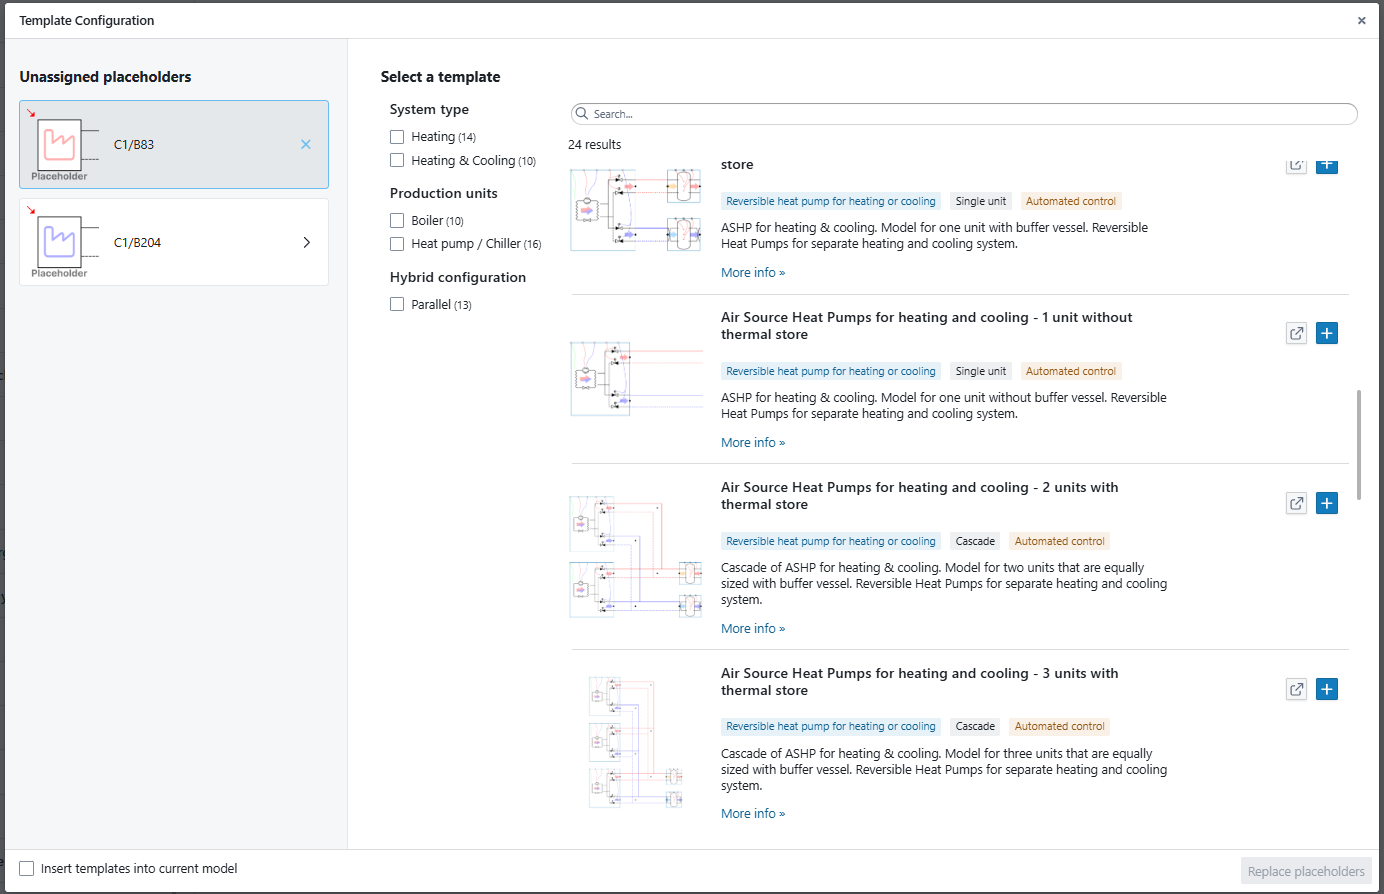Open '1 unit without thermal store' in new window
The width and height of the screenshot is (1384, 894).
pyautogui.click(x=1296, y=334)
